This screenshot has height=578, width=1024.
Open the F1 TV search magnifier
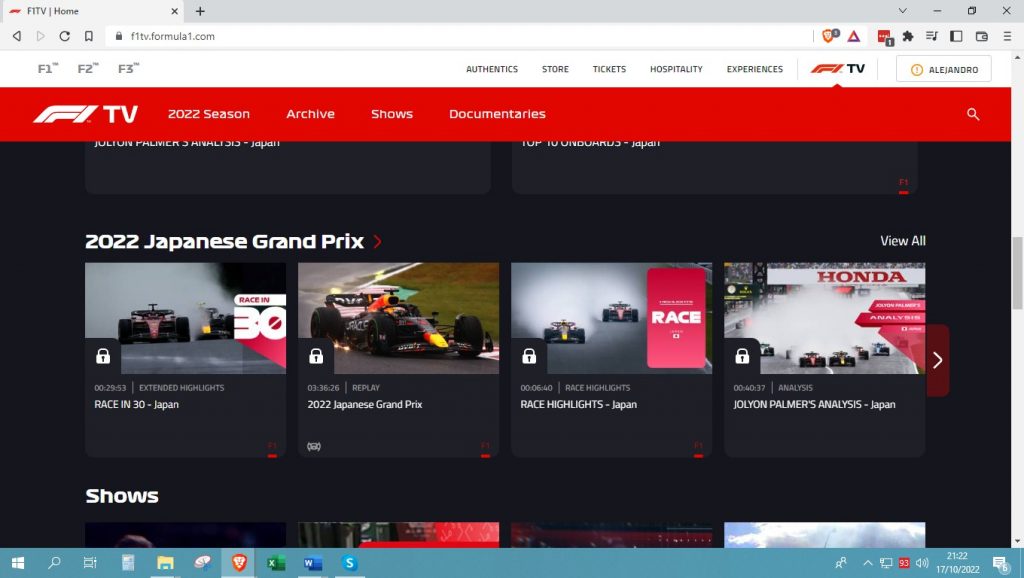click(x=973, y=115)
